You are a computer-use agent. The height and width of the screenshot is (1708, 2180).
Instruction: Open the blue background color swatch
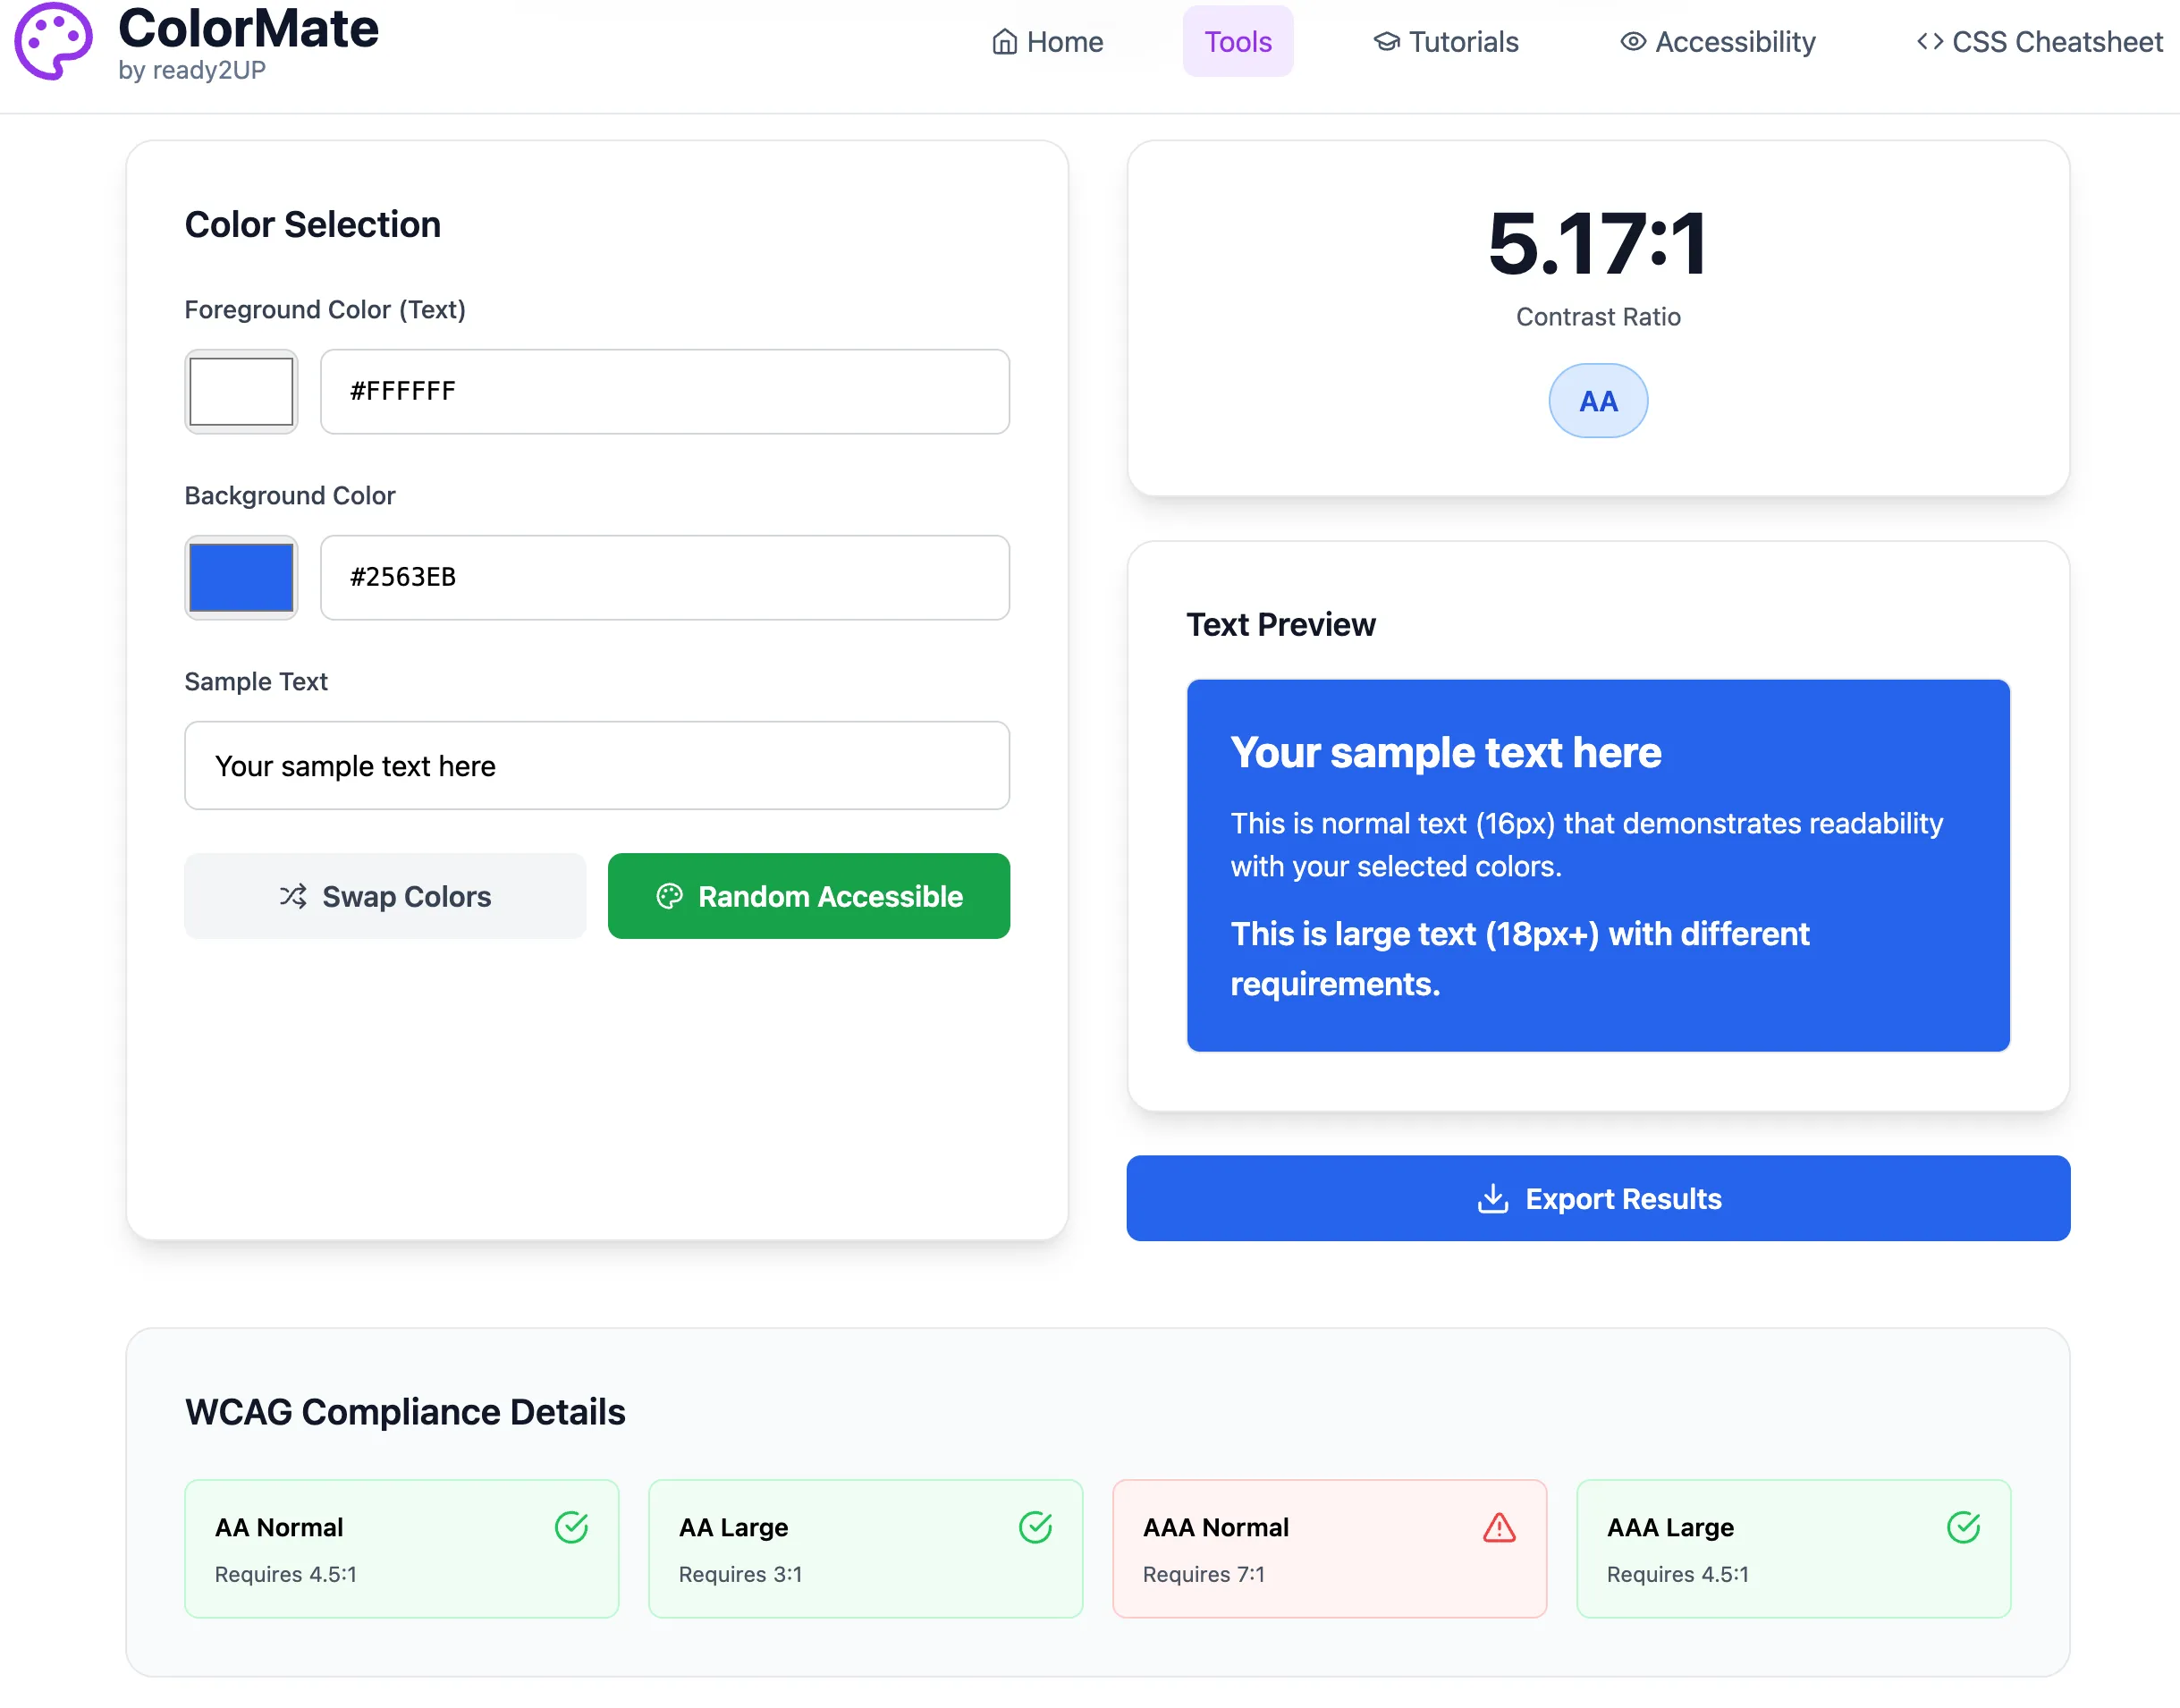pos(241,577)
